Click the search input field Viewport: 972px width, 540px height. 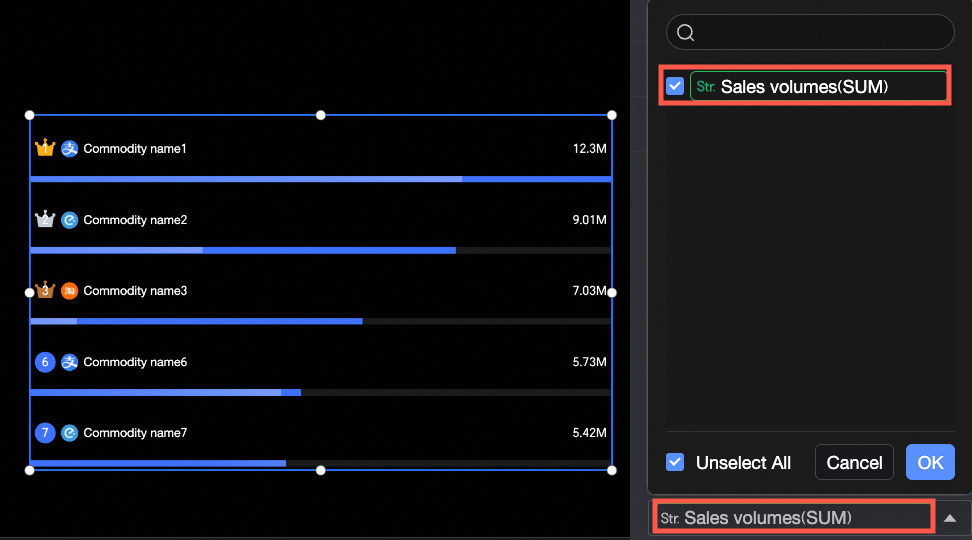coord(810,32)
